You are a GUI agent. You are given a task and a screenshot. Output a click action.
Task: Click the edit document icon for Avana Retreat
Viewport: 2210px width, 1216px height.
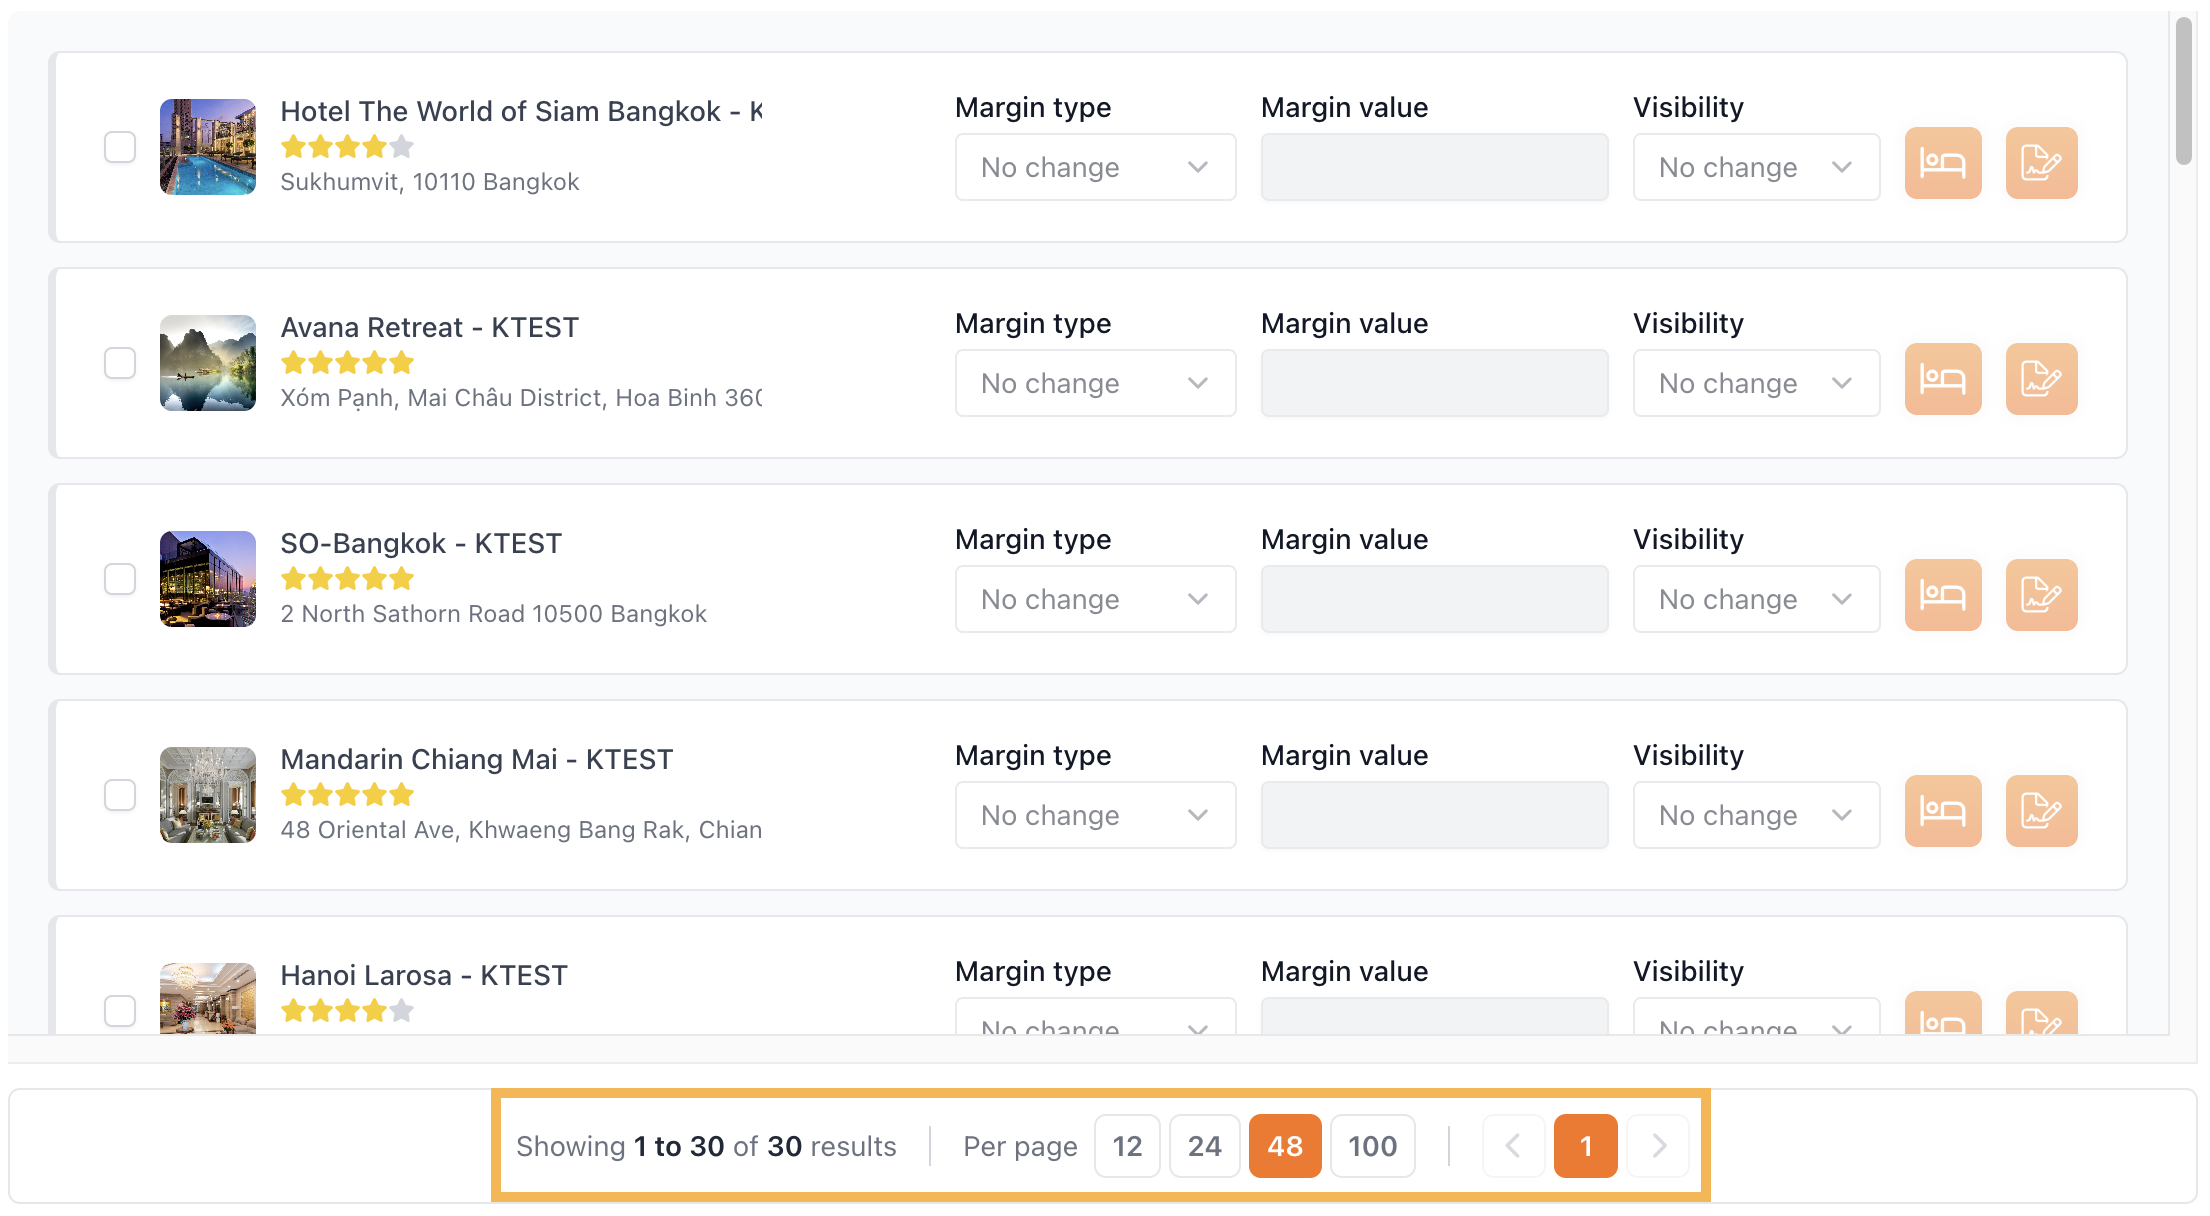click(x=2041, y=379)
